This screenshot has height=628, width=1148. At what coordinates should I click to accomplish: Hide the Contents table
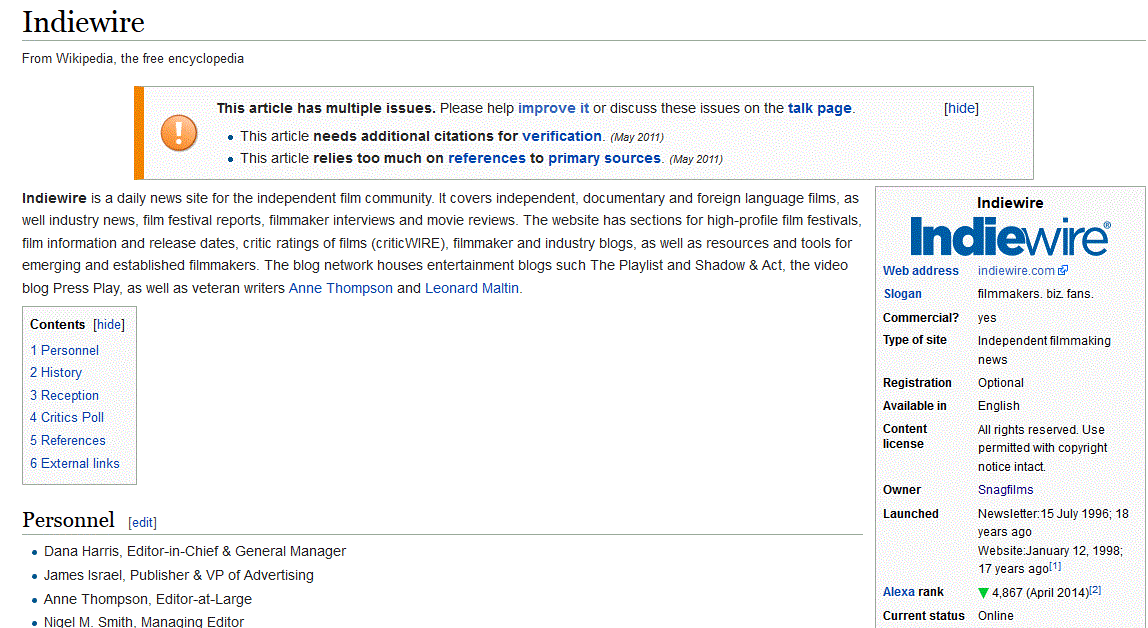point(109,324)
